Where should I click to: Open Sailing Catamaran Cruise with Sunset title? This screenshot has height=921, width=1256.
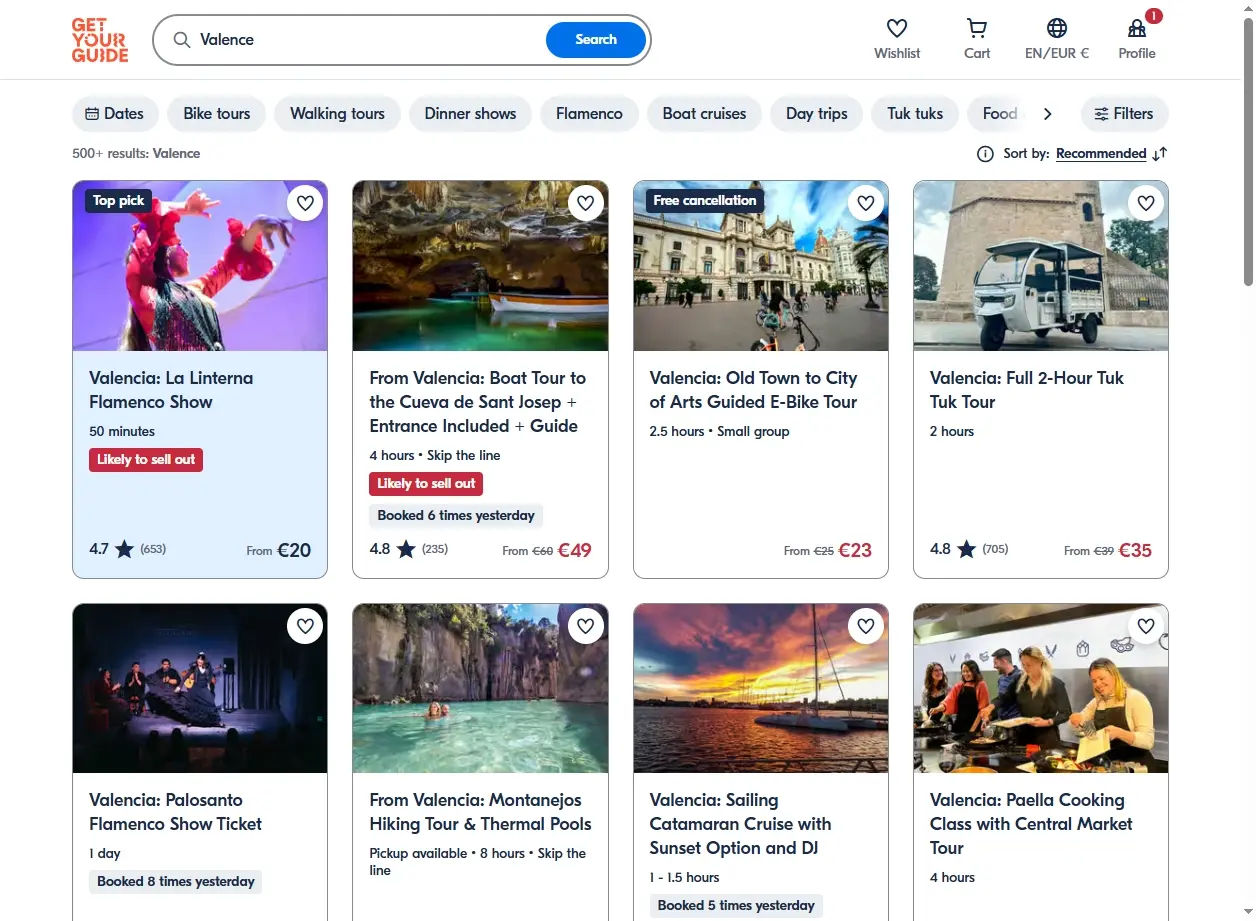pyautogui.click(x=741, y=824)
